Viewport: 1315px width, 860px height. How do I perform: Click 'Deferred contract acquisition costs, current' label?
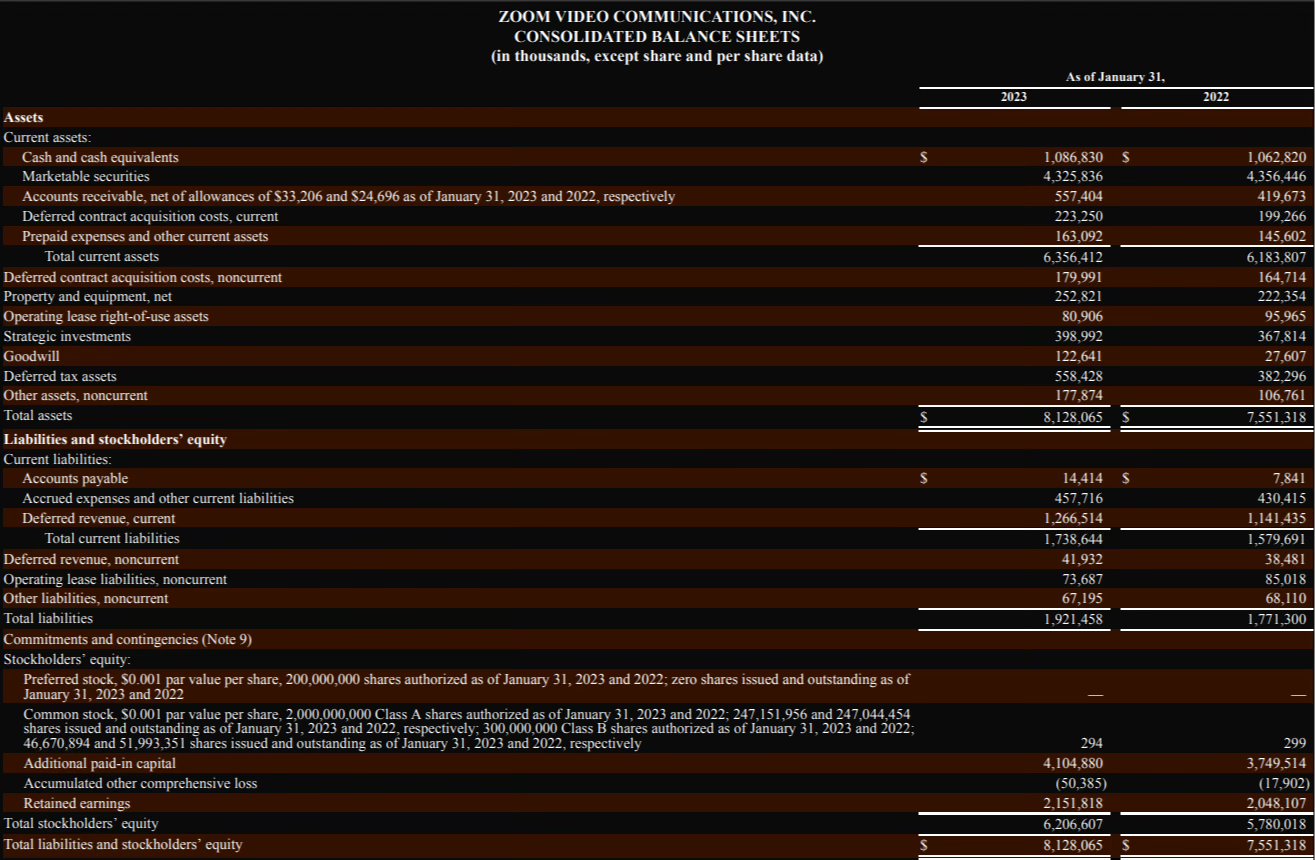point(150,217)
